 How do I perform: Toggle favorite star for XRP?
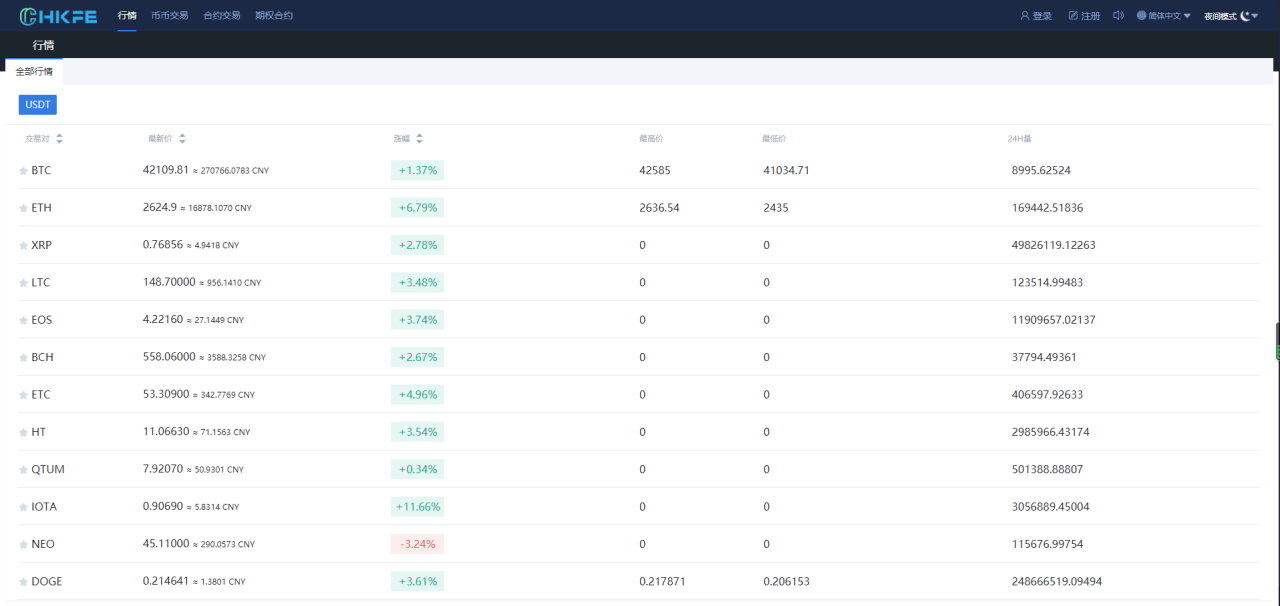pyautogui.click(x=23, y=246)
